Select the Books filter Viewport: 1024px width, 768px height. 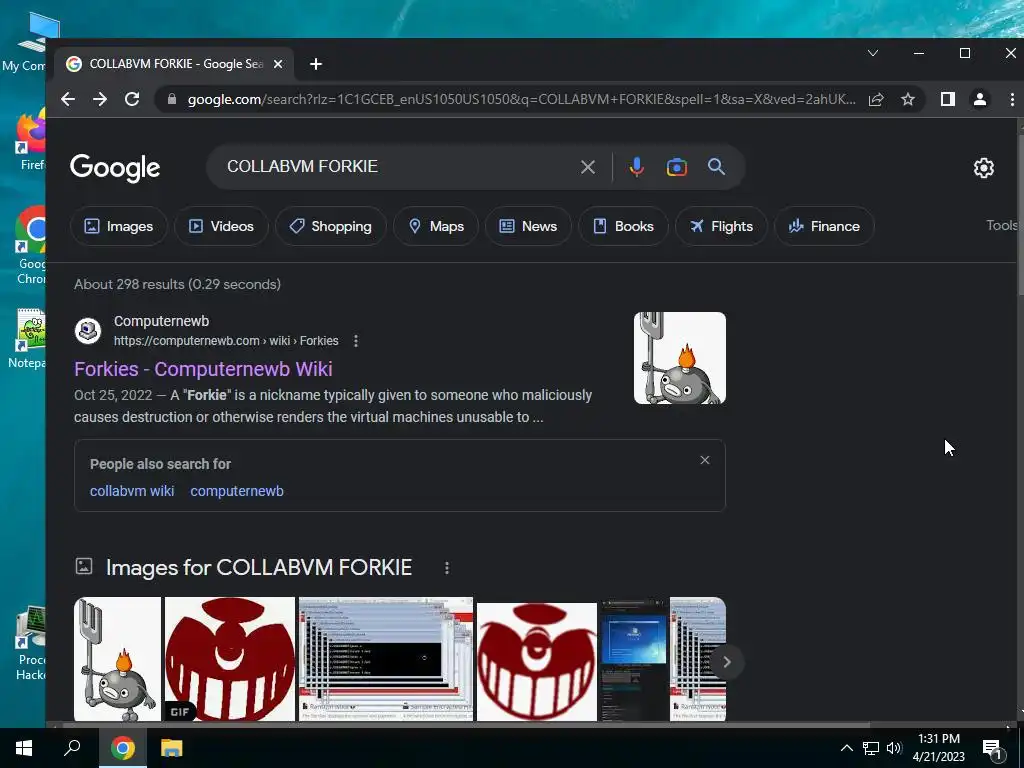tap(624, 226)
